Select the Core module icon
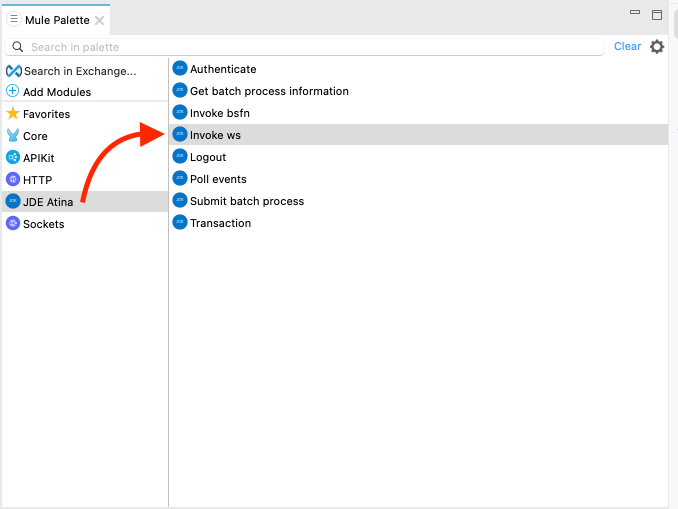 click(13, 136)
